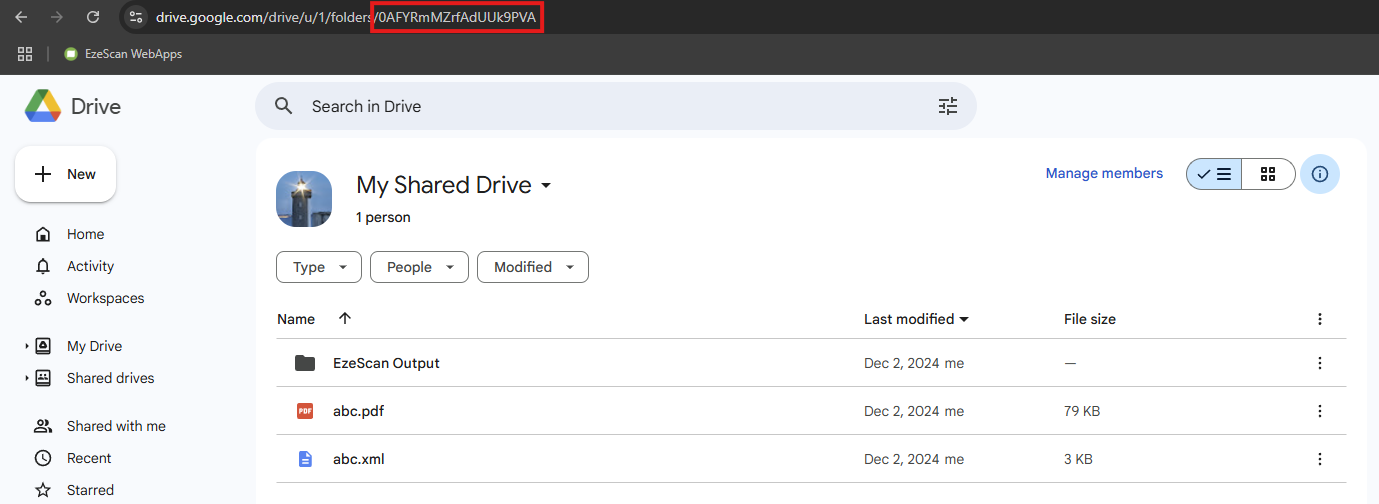The width and height of the screenshot is (1379, 504).
Task: Open Recent files in the sidebar
Action: click(89, 458)
